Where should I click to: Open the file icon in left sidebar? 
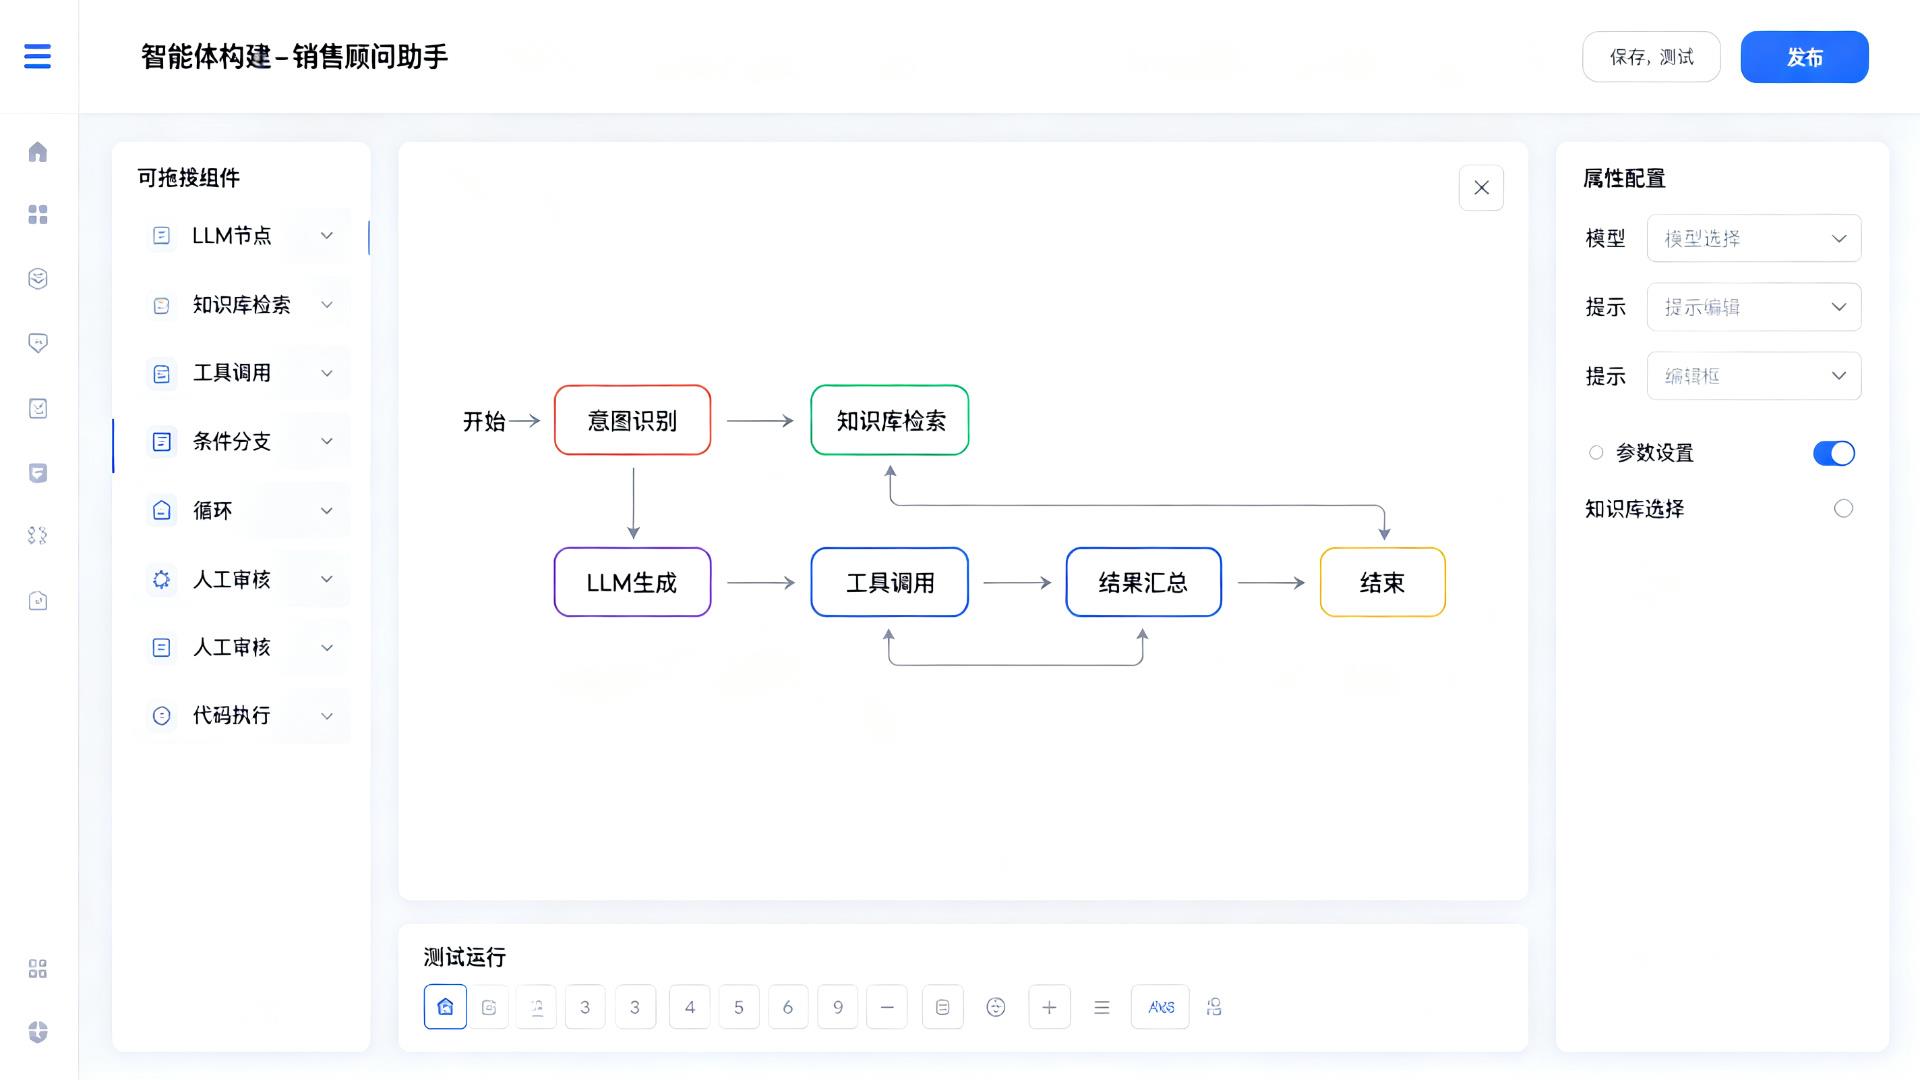coord(38,601)
